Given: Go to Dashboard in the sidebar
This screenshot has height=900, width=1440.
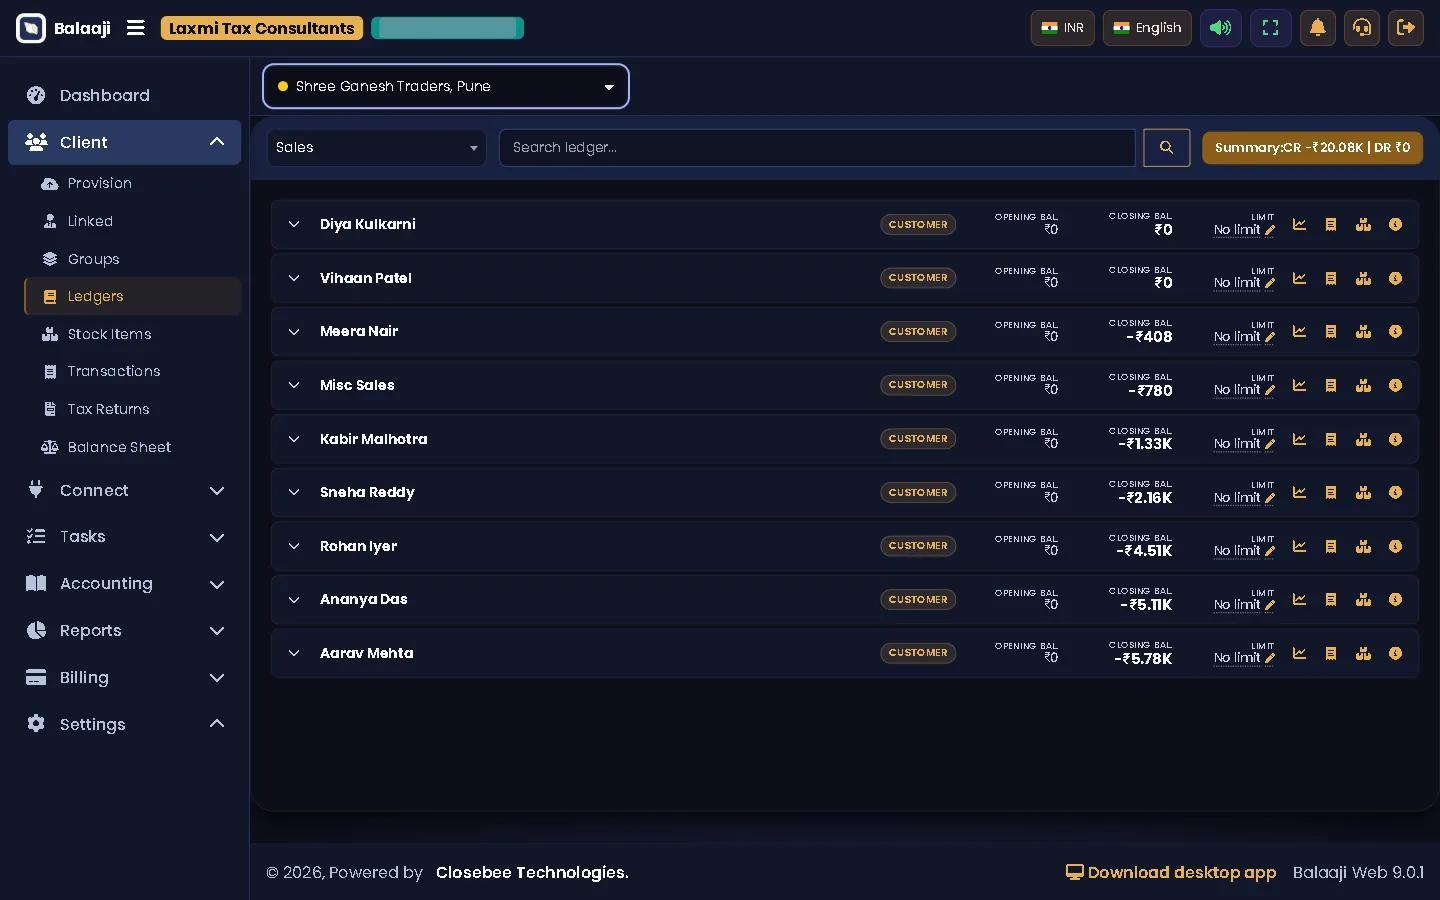Looking at the screenshot, I should click(125, 95).
